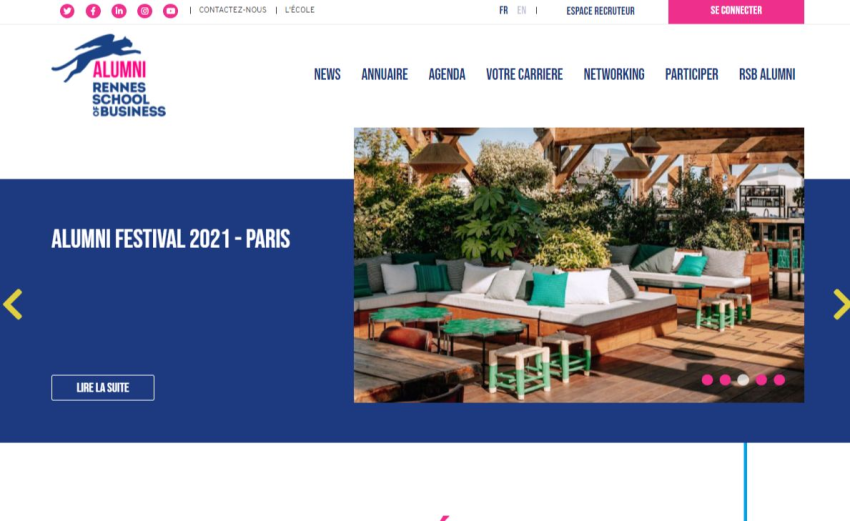Image resolution: width=850 pixels, height=521 pixels.
Task: Expand the VOTRE CARRIERE menu
Action: pos(524,74)
